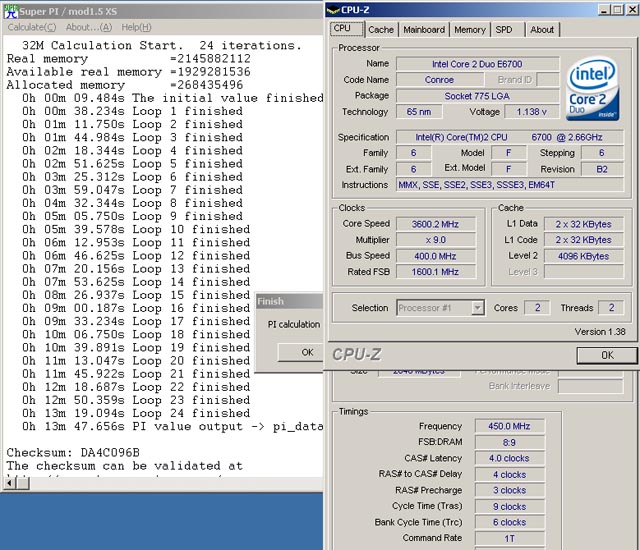Click the Version 1.38 label
Viewport: 640px width, 550px height.
600,332
